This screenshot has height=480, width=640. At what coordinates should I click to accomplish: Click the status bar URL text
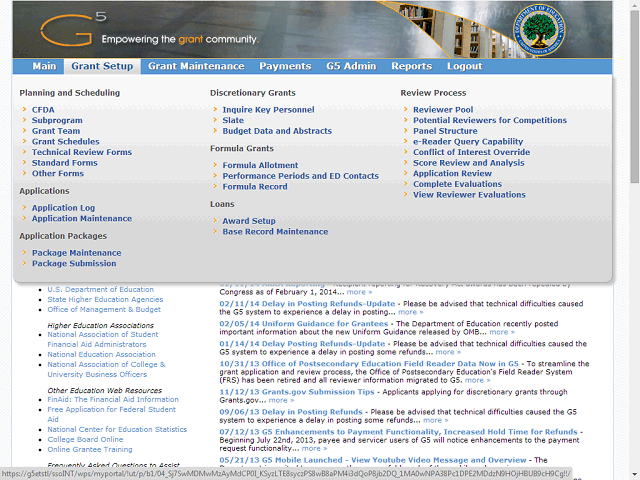coord(286,473)
